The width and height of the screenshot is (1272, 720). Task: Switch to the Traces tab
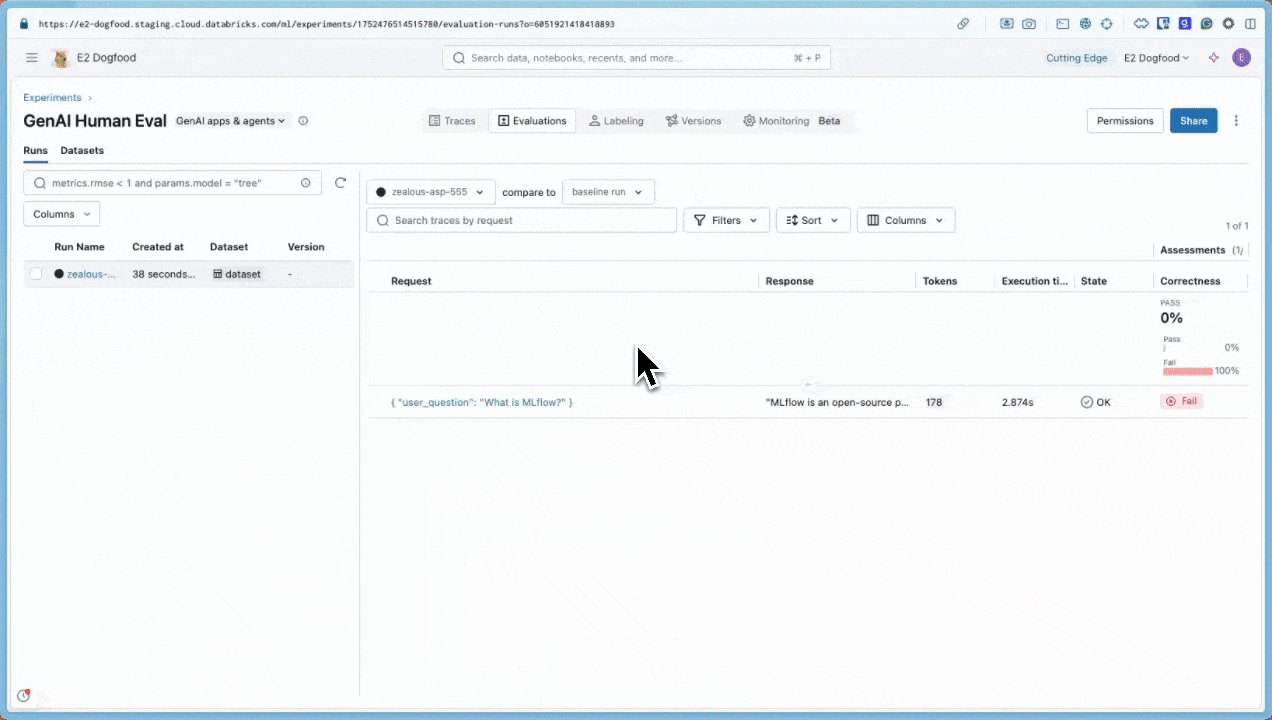(x=452, y=121)
